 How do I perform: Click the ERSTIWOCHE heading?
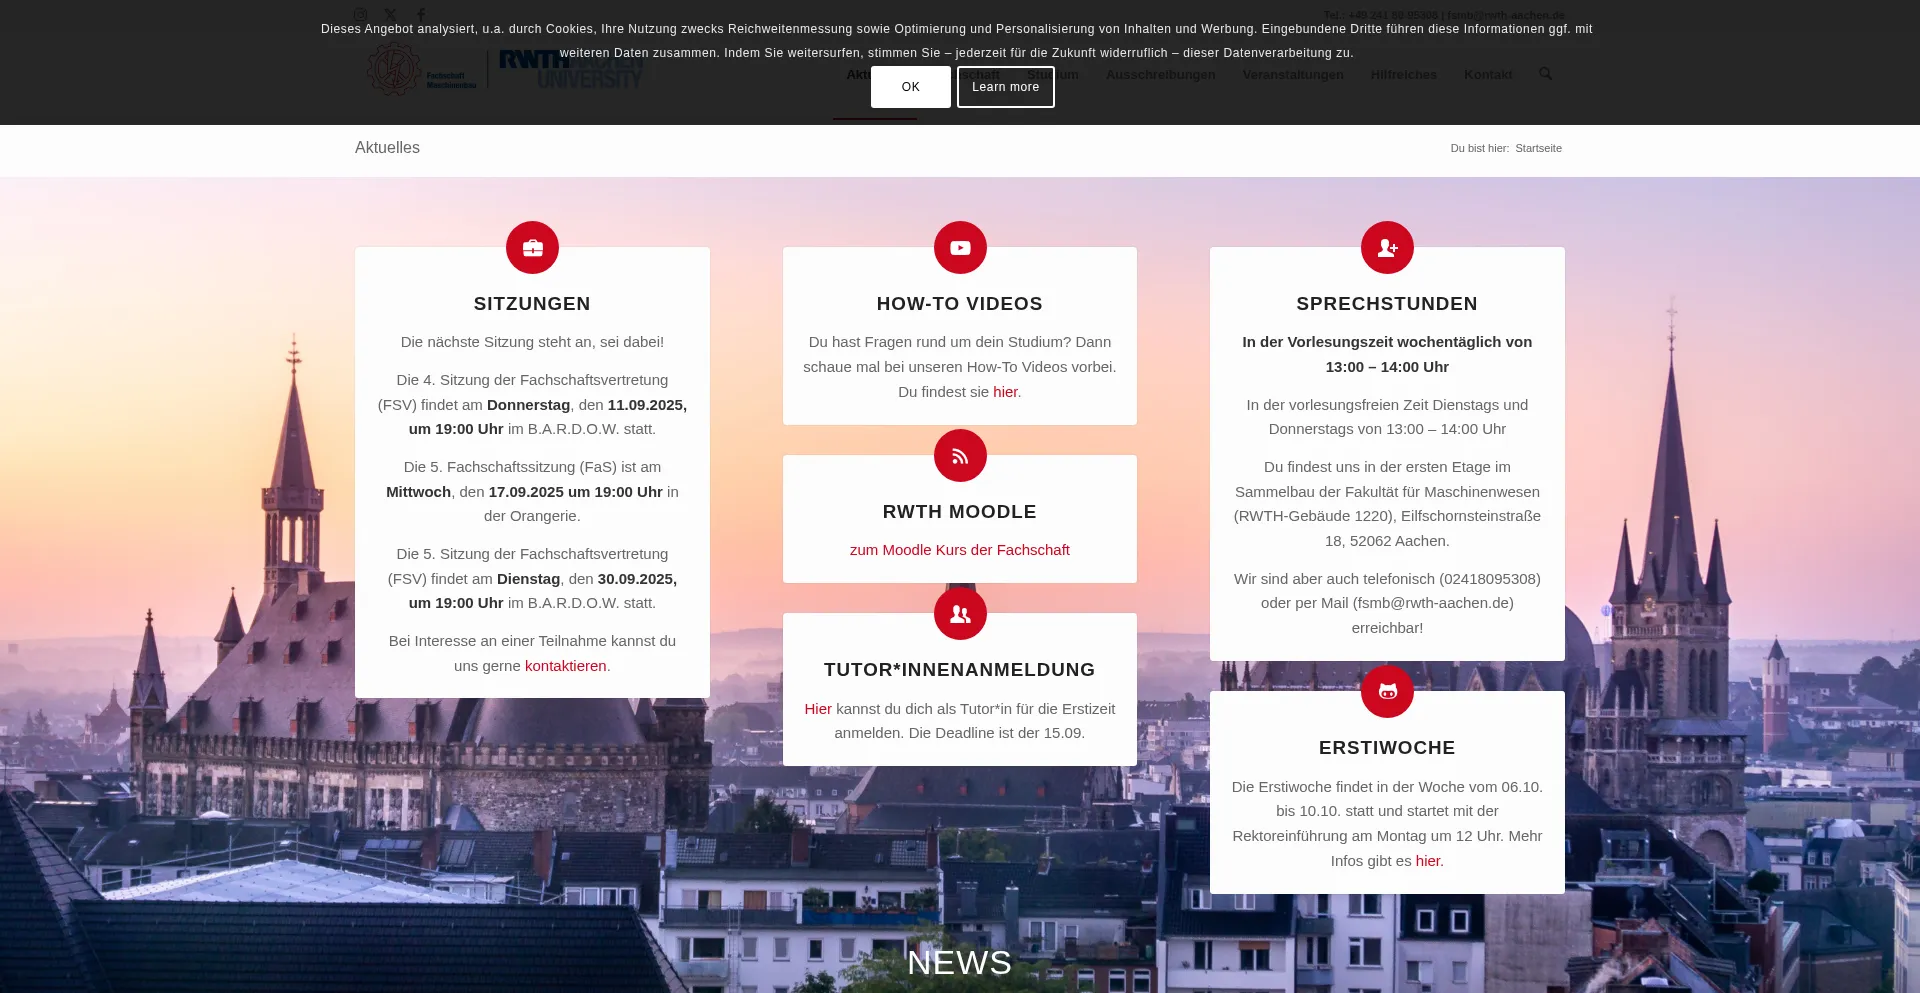click(x=1387, y=748)
